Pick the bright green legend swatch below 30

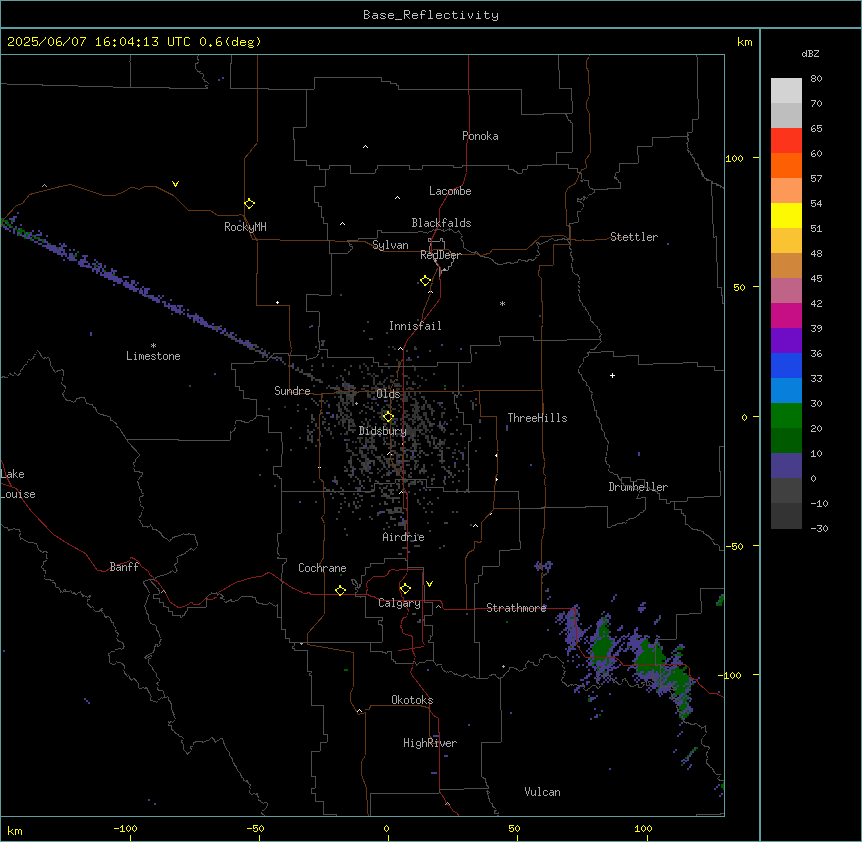point(786,416)
